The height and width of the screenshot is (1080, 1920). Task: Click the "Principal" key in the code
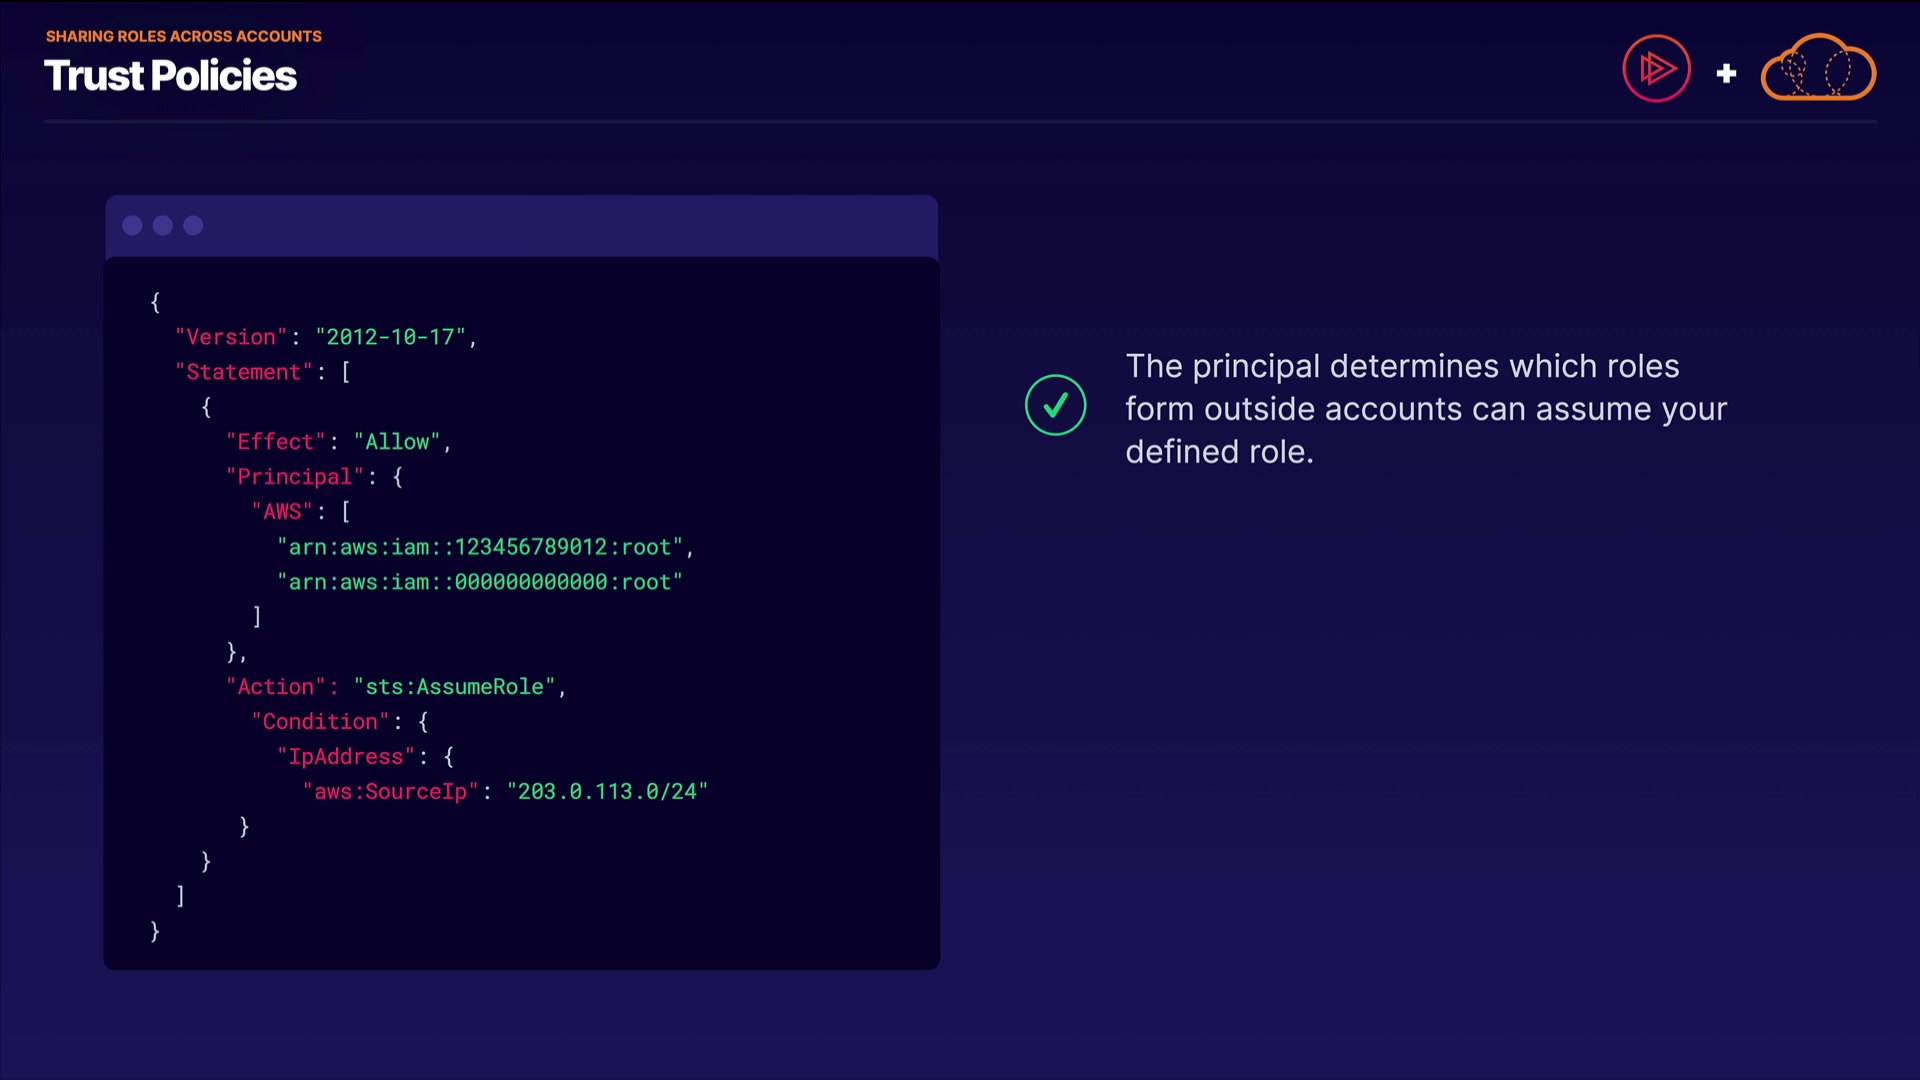click(x=294, y=477)
